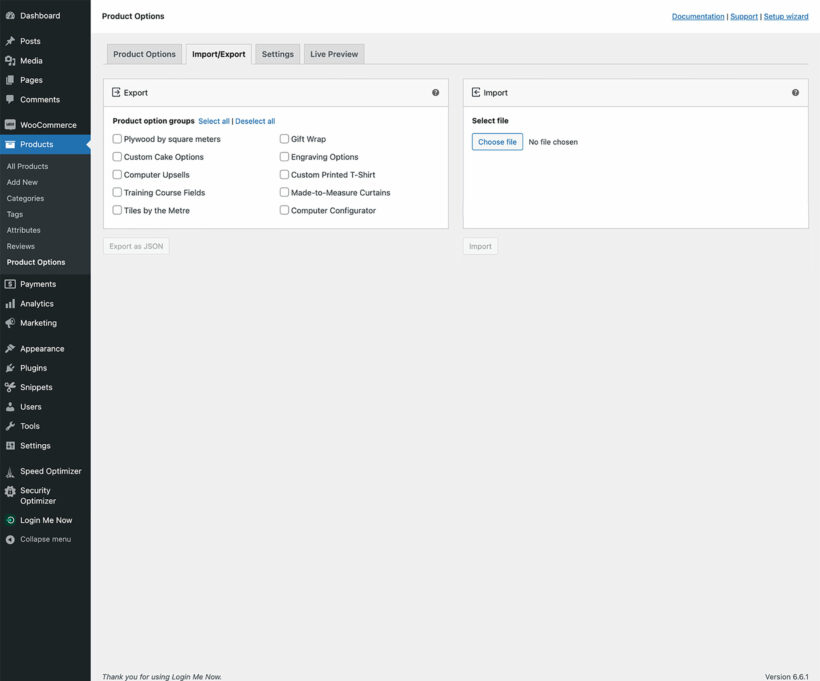Click the help icon on the Import panel
820x681 pixels.
(795, 91)
